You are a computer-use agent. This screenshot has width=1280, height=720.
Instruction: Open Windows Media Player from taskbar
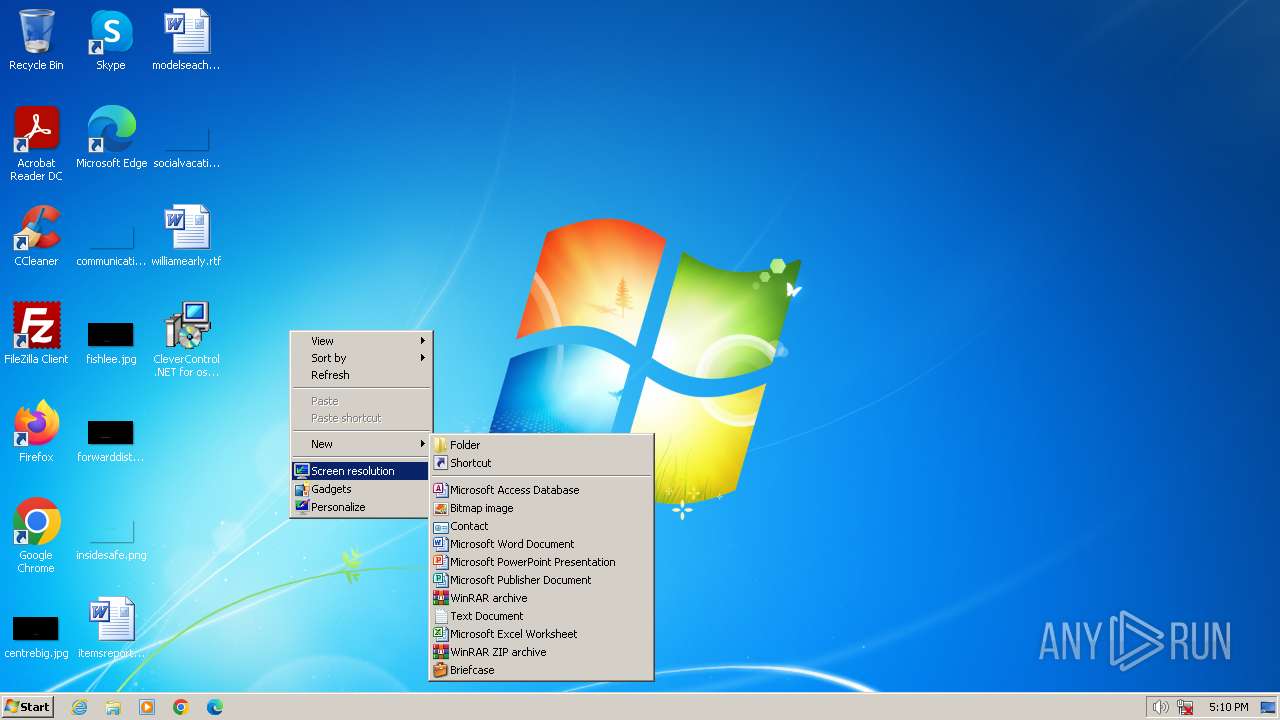[147, 707]
